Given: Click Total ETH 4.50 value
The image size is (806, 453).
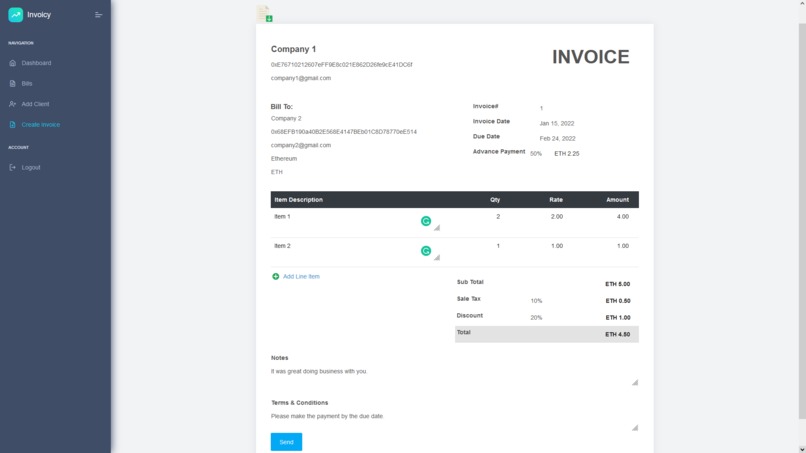Looking at the screenshot, I should click(617, 334).
